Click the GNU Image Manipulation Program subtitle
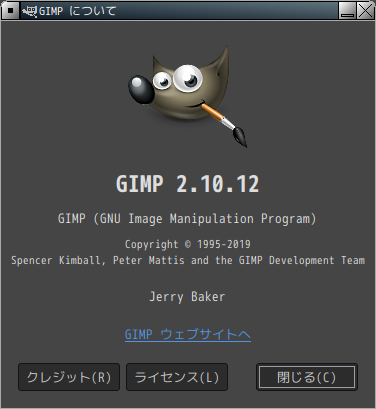Image resolution: width=376 pixels, height=409 pixels. (187, 219)
